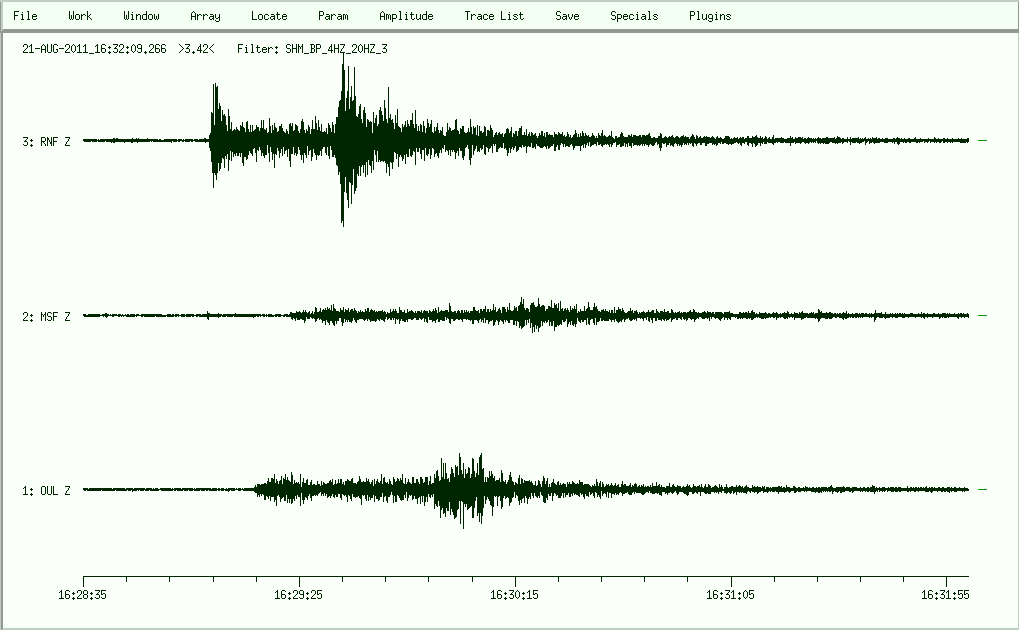Expand the Array menu
1019x630 pixels.
[x=205, y=16]
